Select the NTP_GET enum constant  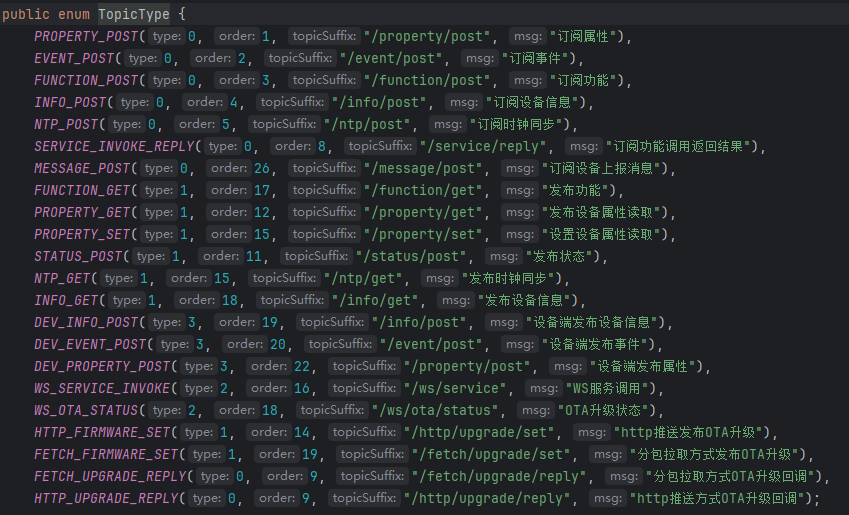coord(62,278)
